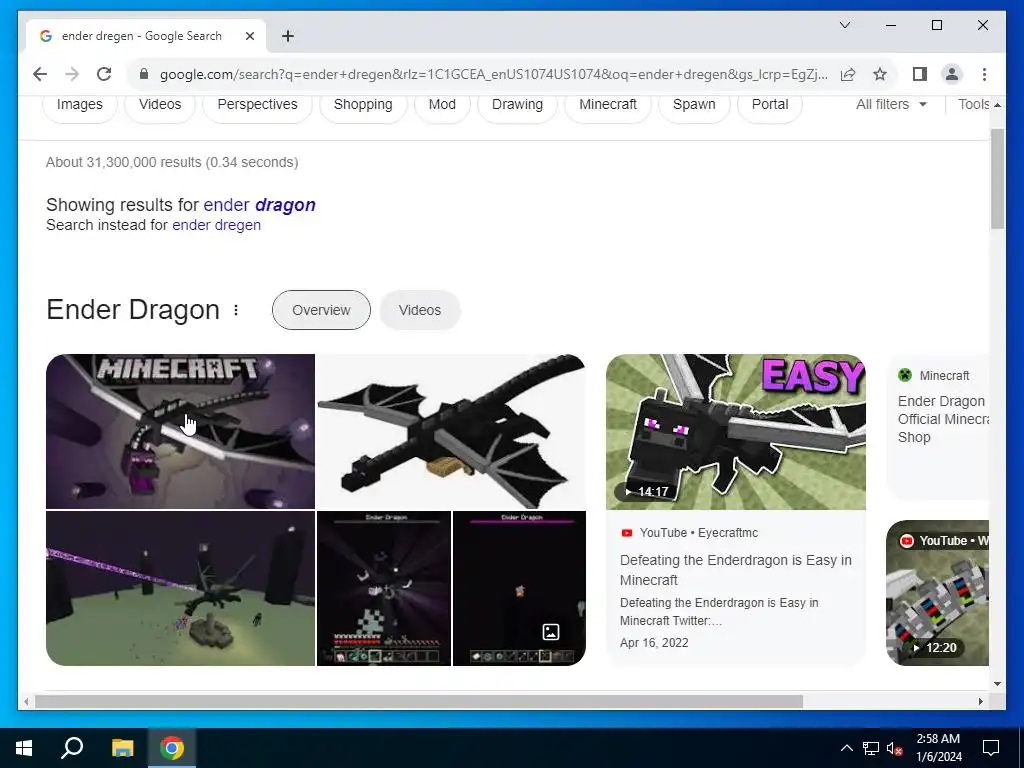Click the taskbar clock showing 2:58 AM
Viewport: 1024px width, 768px height.
pos(938,748)
